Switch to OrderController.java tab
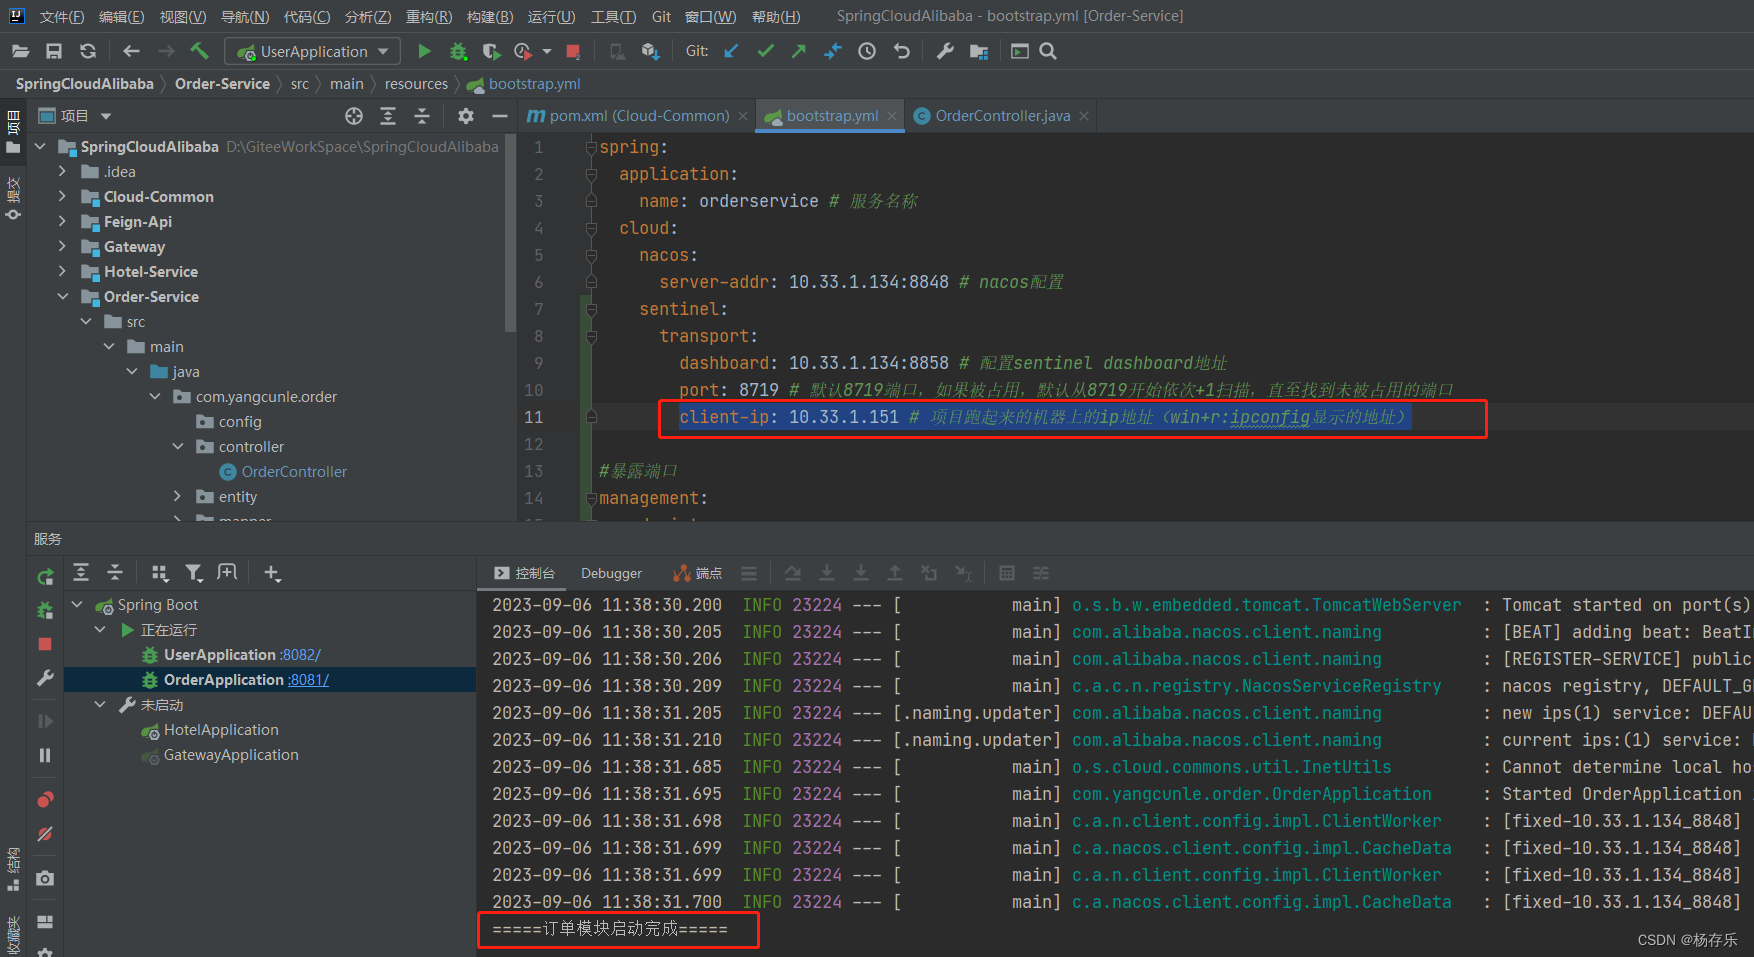 (1002, 116)
